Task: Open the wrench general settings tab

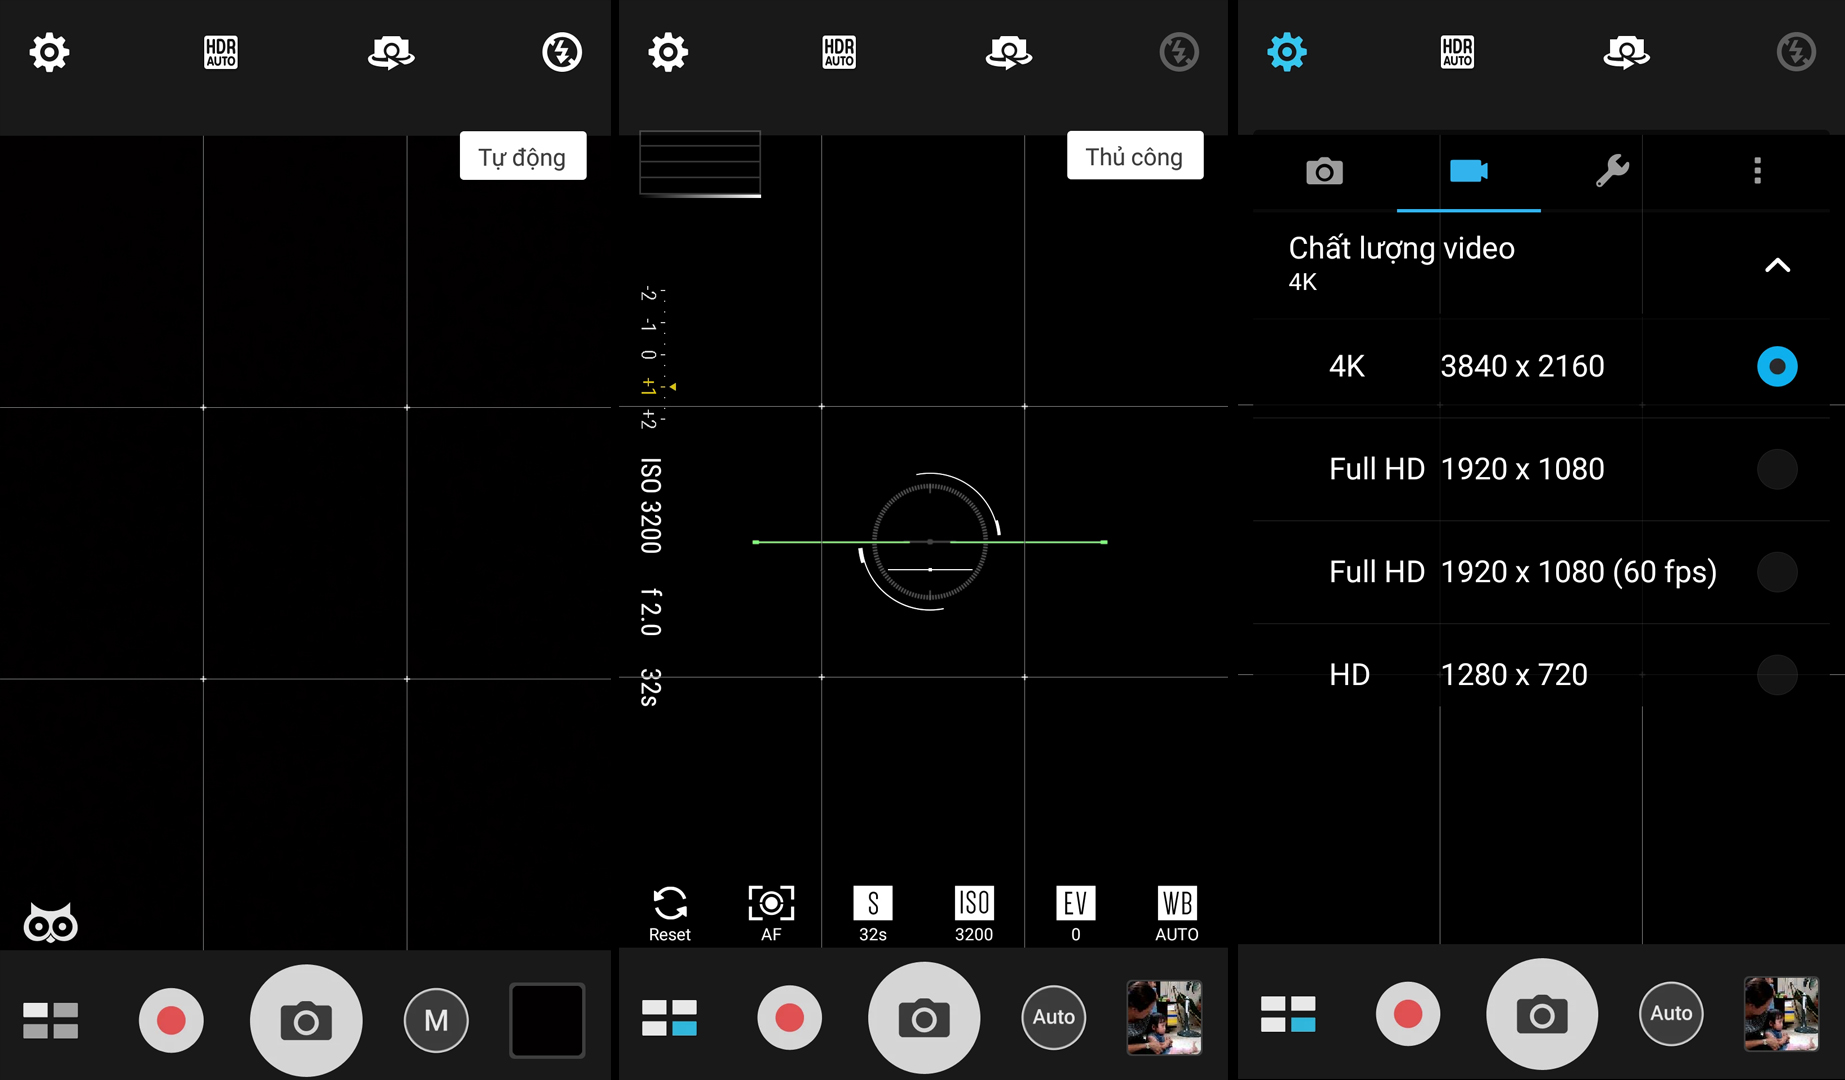Action: 1612,171
